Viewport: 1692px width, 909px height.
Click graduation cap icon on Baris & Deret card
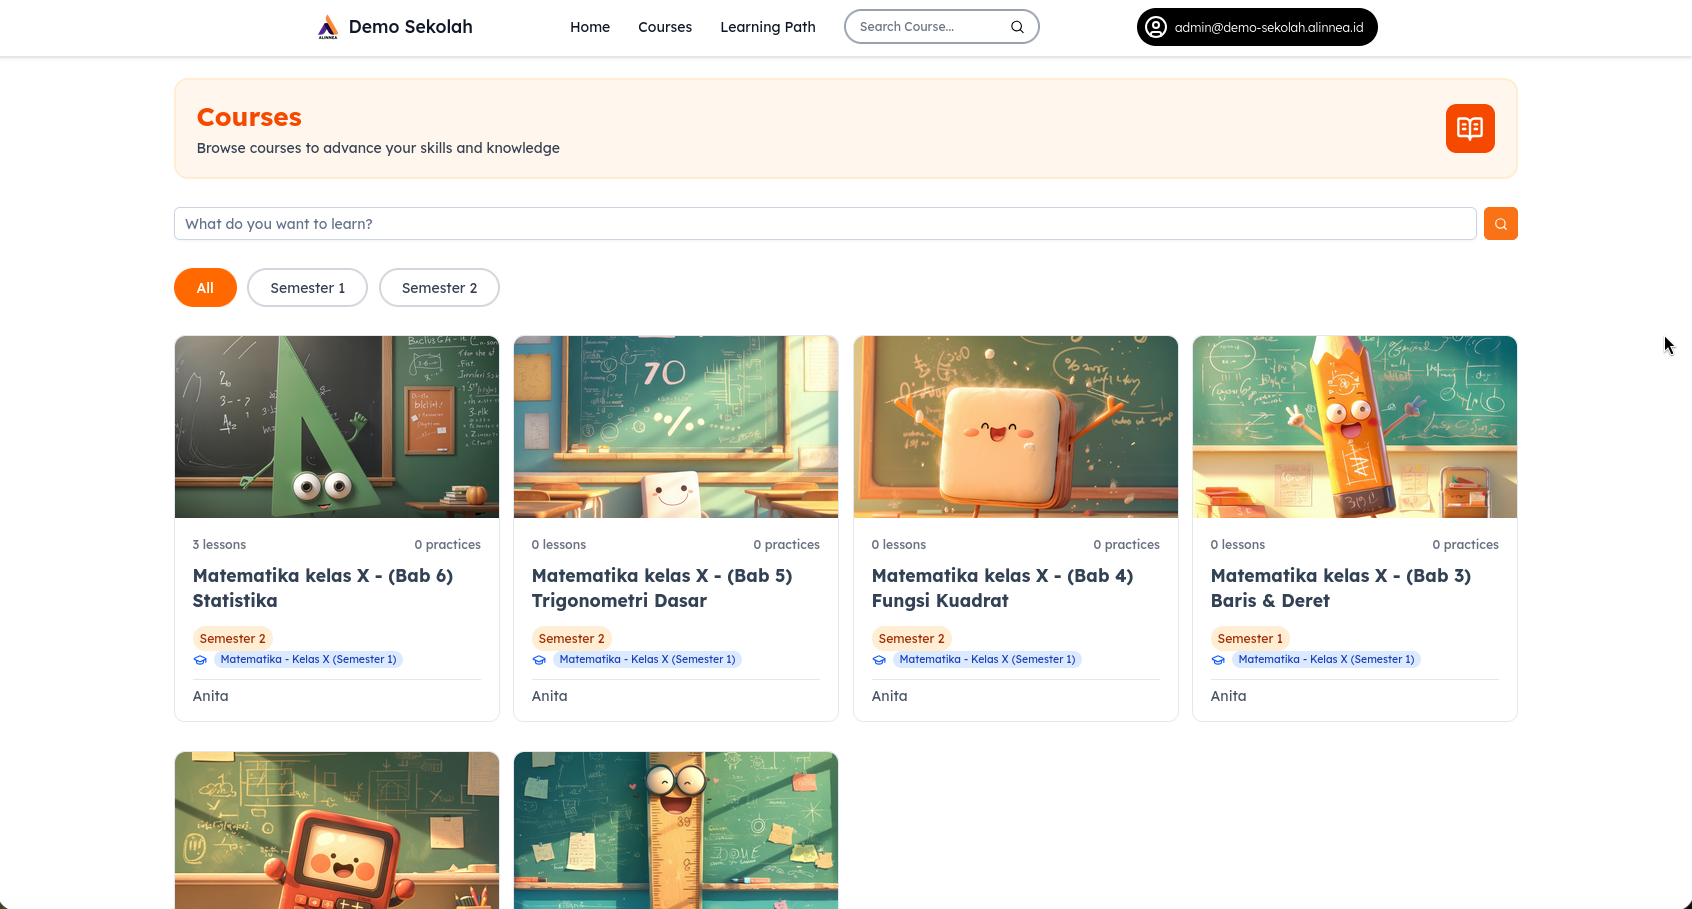(x=1218, y=660)
